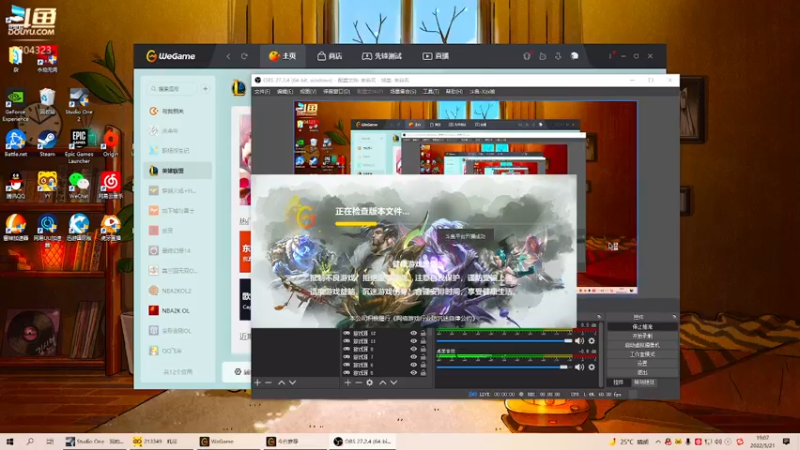Viewport: 800px width, 450px height.
Task: Toggle visibility of source row 11
Action: 414,341
